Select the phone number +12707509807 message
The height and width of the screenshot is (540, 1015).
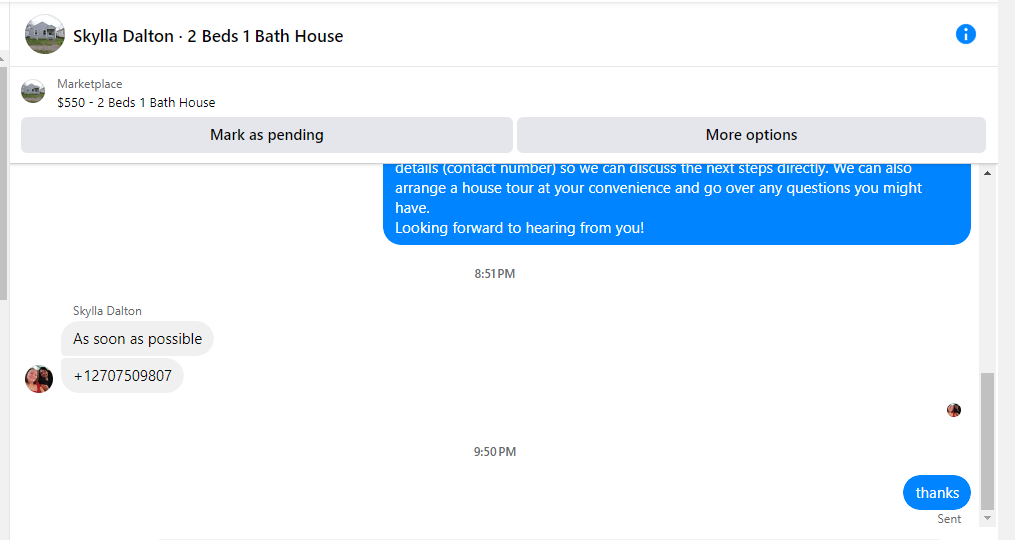122,376
